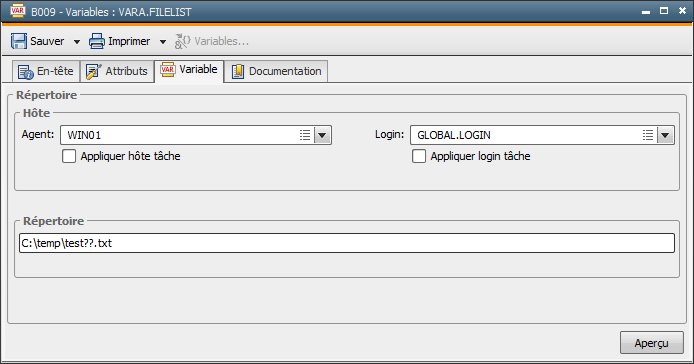
Task: Expand the Sauver dropdown arrow
Action: click(x=77, y=42)
